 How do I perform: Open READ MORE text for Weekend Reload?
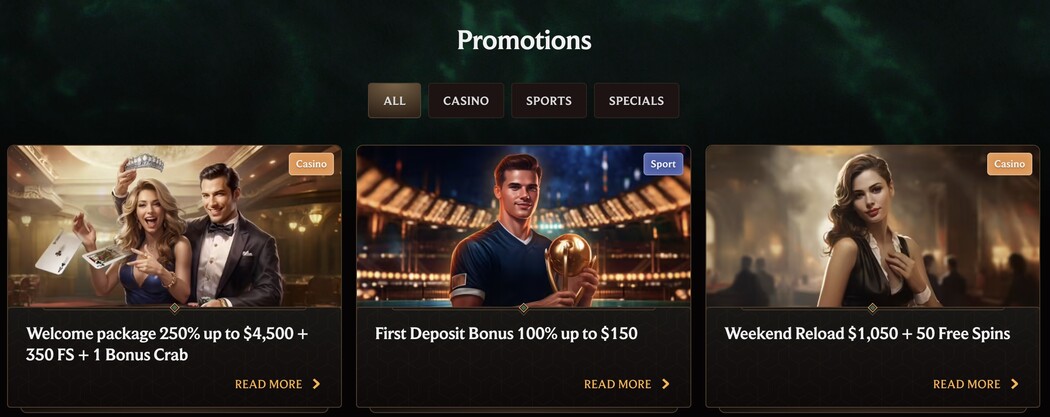966,384
